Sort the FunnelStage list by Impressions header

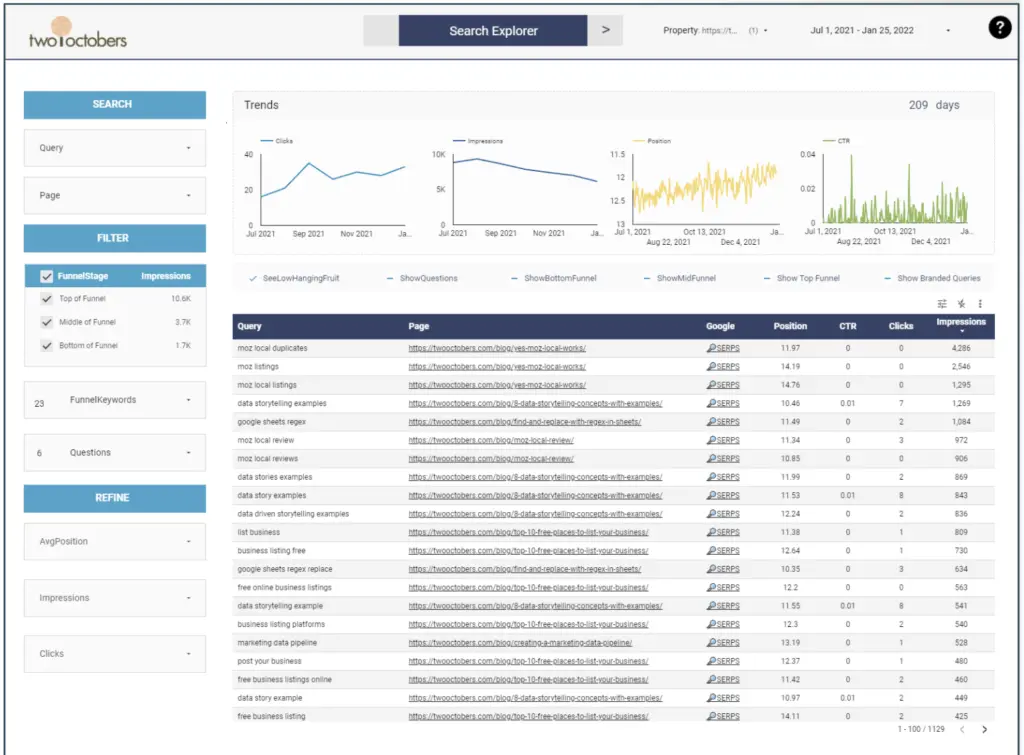pyautogui.click(x=166, y=276)
